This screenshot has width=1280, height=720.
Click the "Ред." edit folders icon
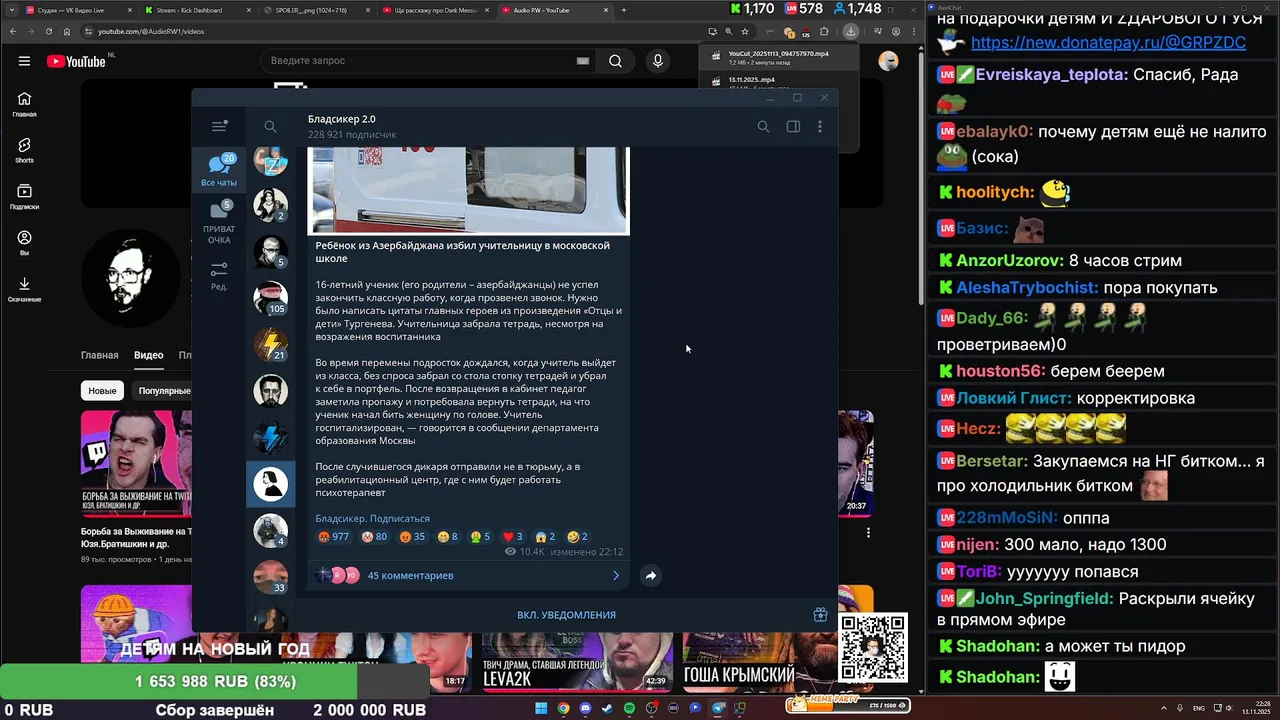pos(219,276)
